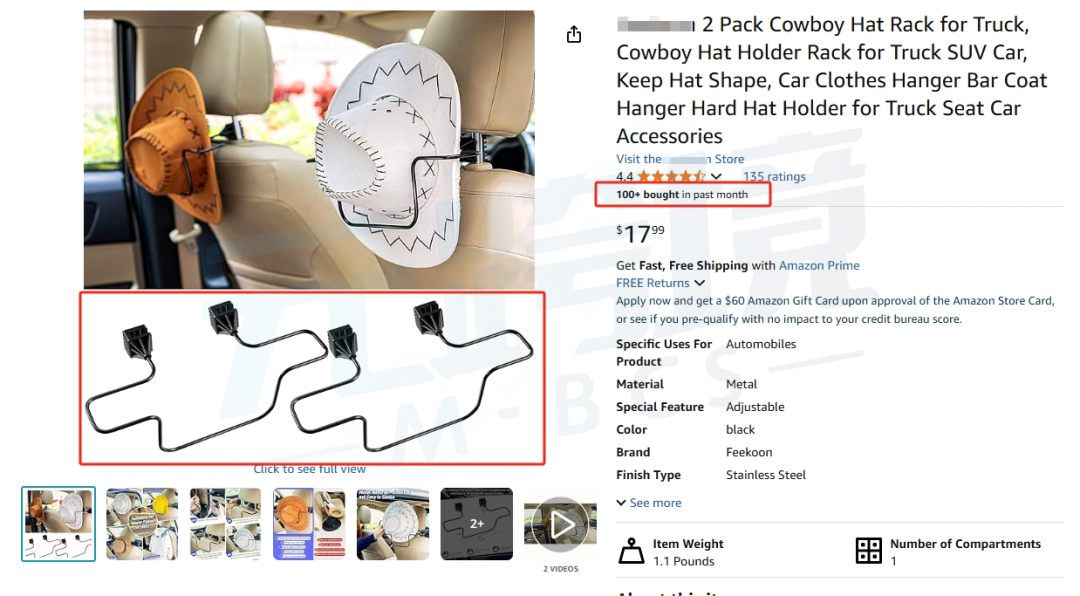
Task: Click the share icon above the image
Action: 574,34
